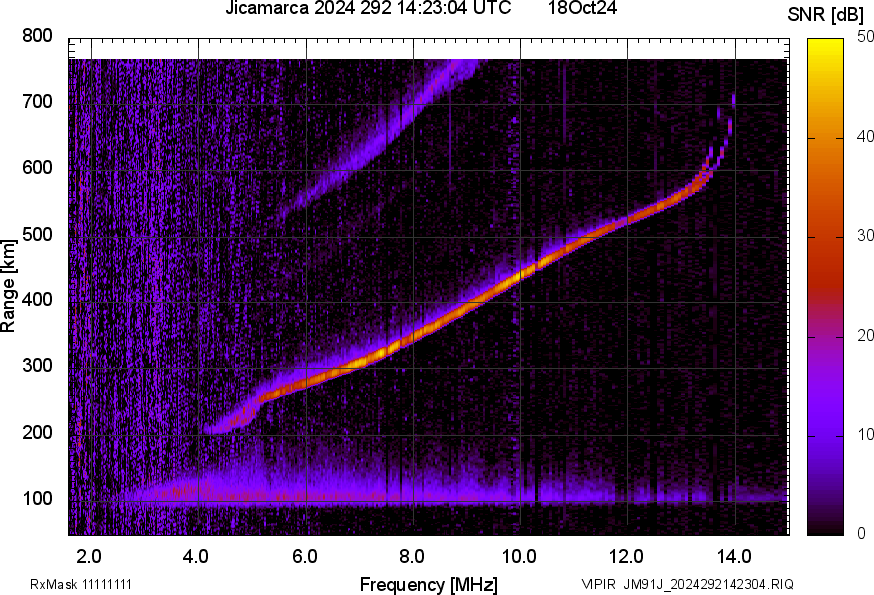The height and width of the screenshot is (595, 874).
Task: Click the yellow top of the SNR colorbar
Action: [x=826, y=47]
